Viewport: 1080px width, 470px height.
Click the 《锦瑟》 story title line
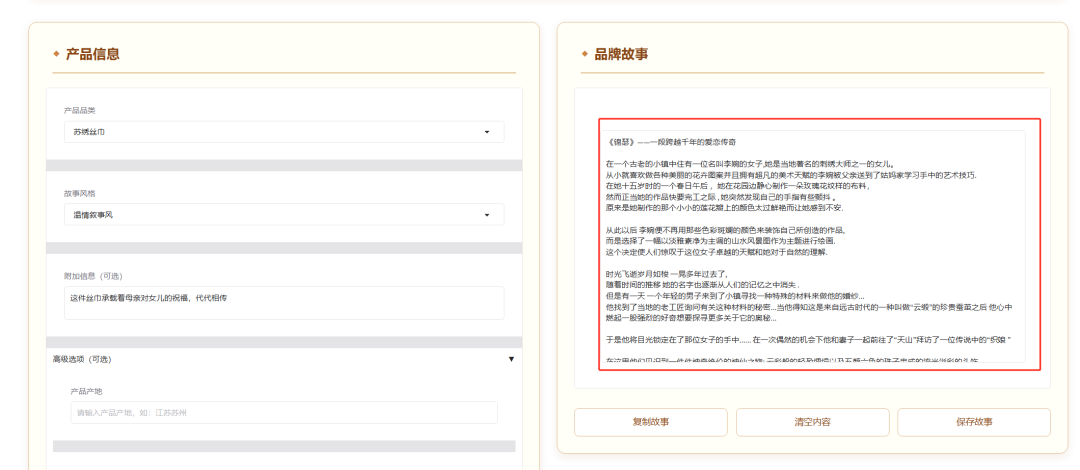click(x=672, y=143)
